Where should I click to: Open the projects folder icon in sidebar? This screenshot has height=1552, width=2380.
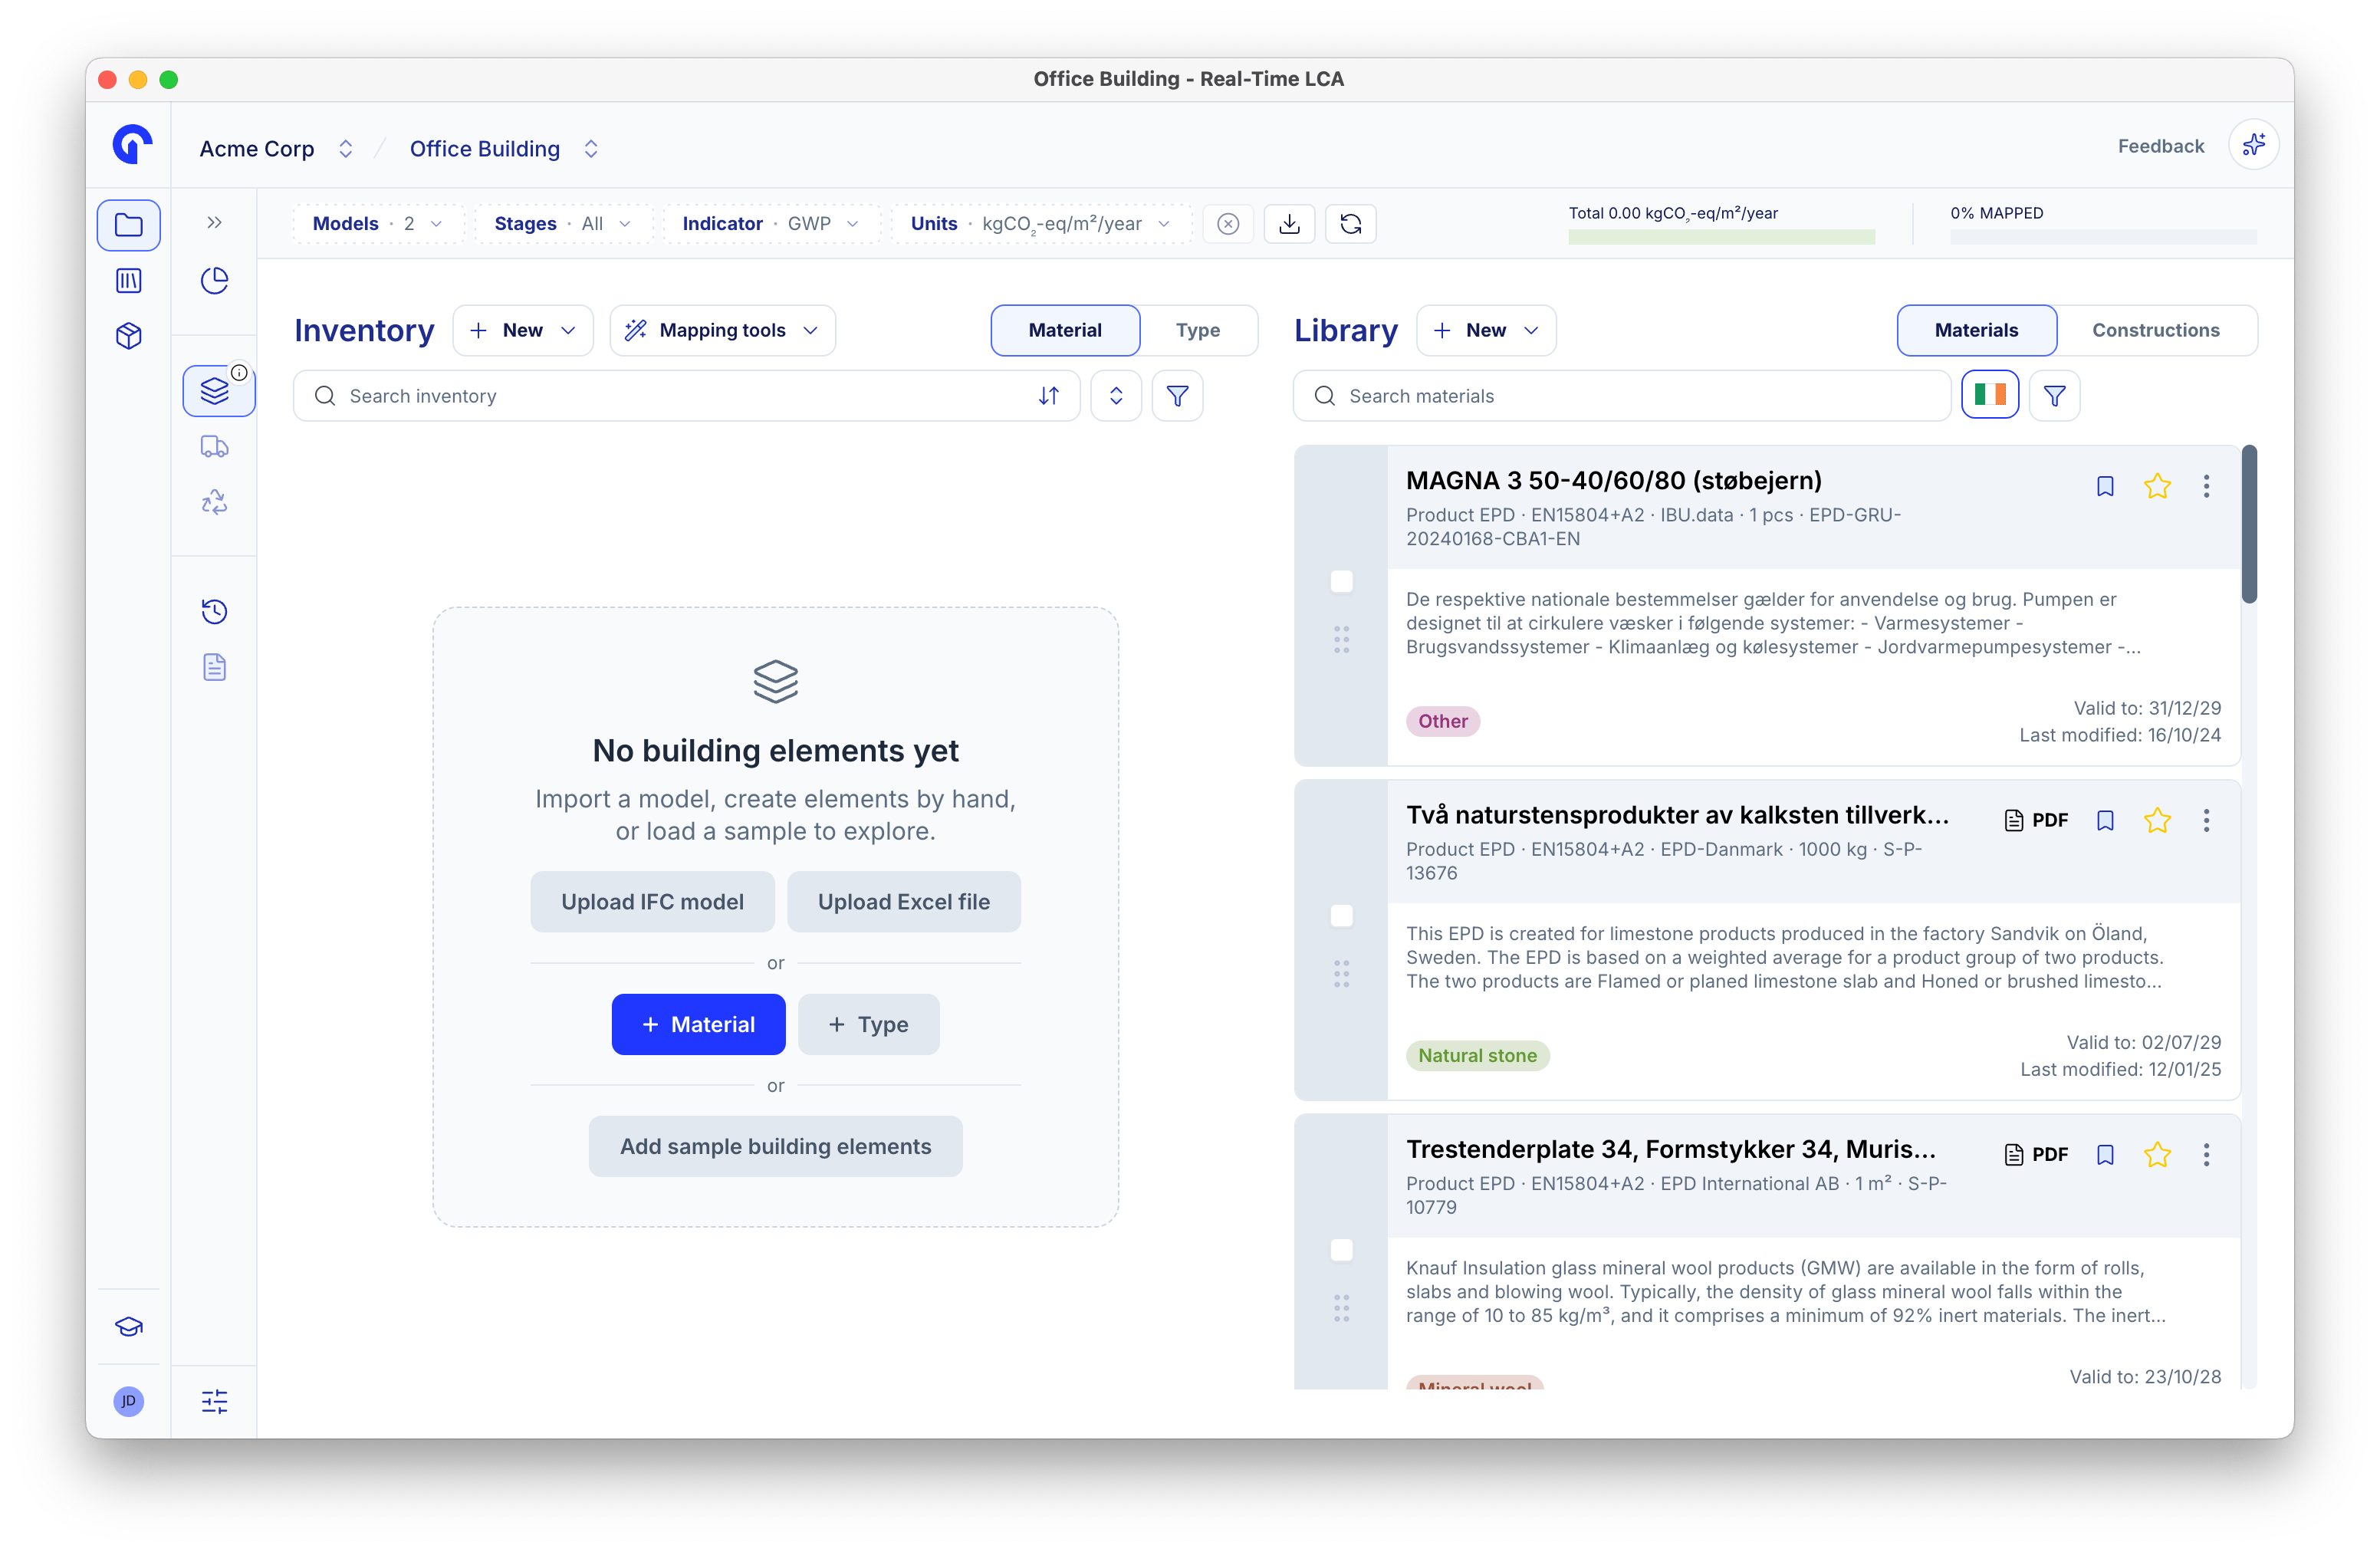[128, 224]
